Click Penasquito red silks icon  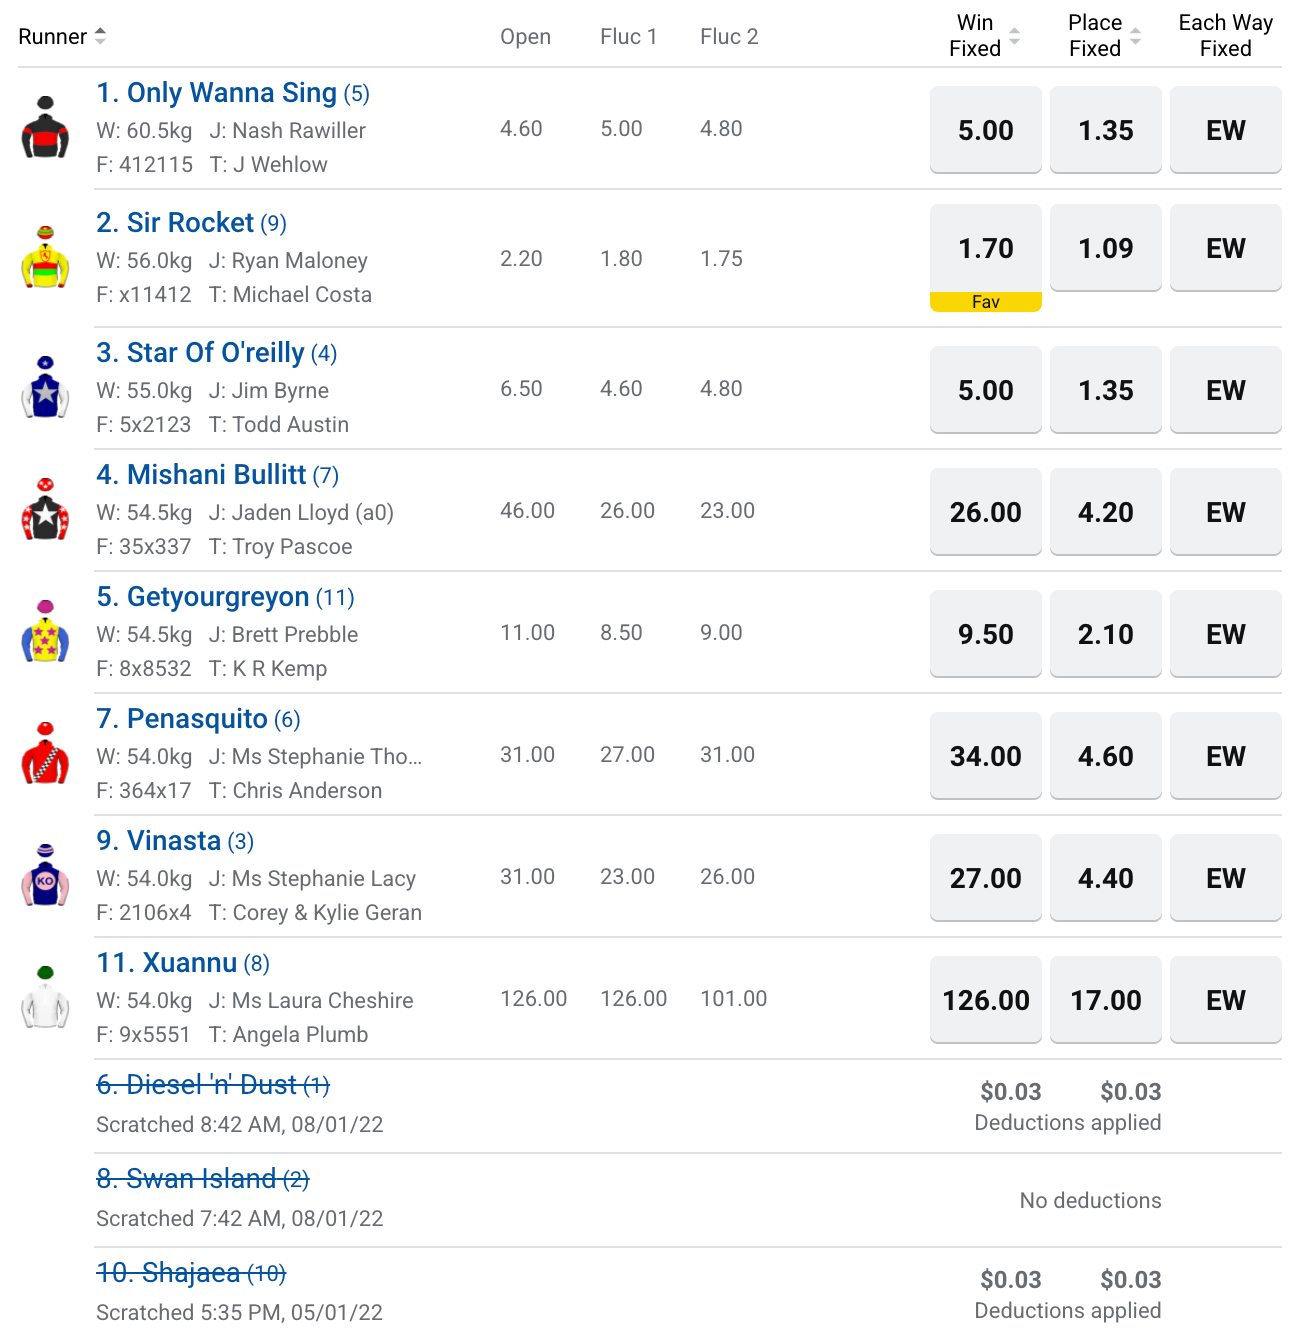pos(45,754)
